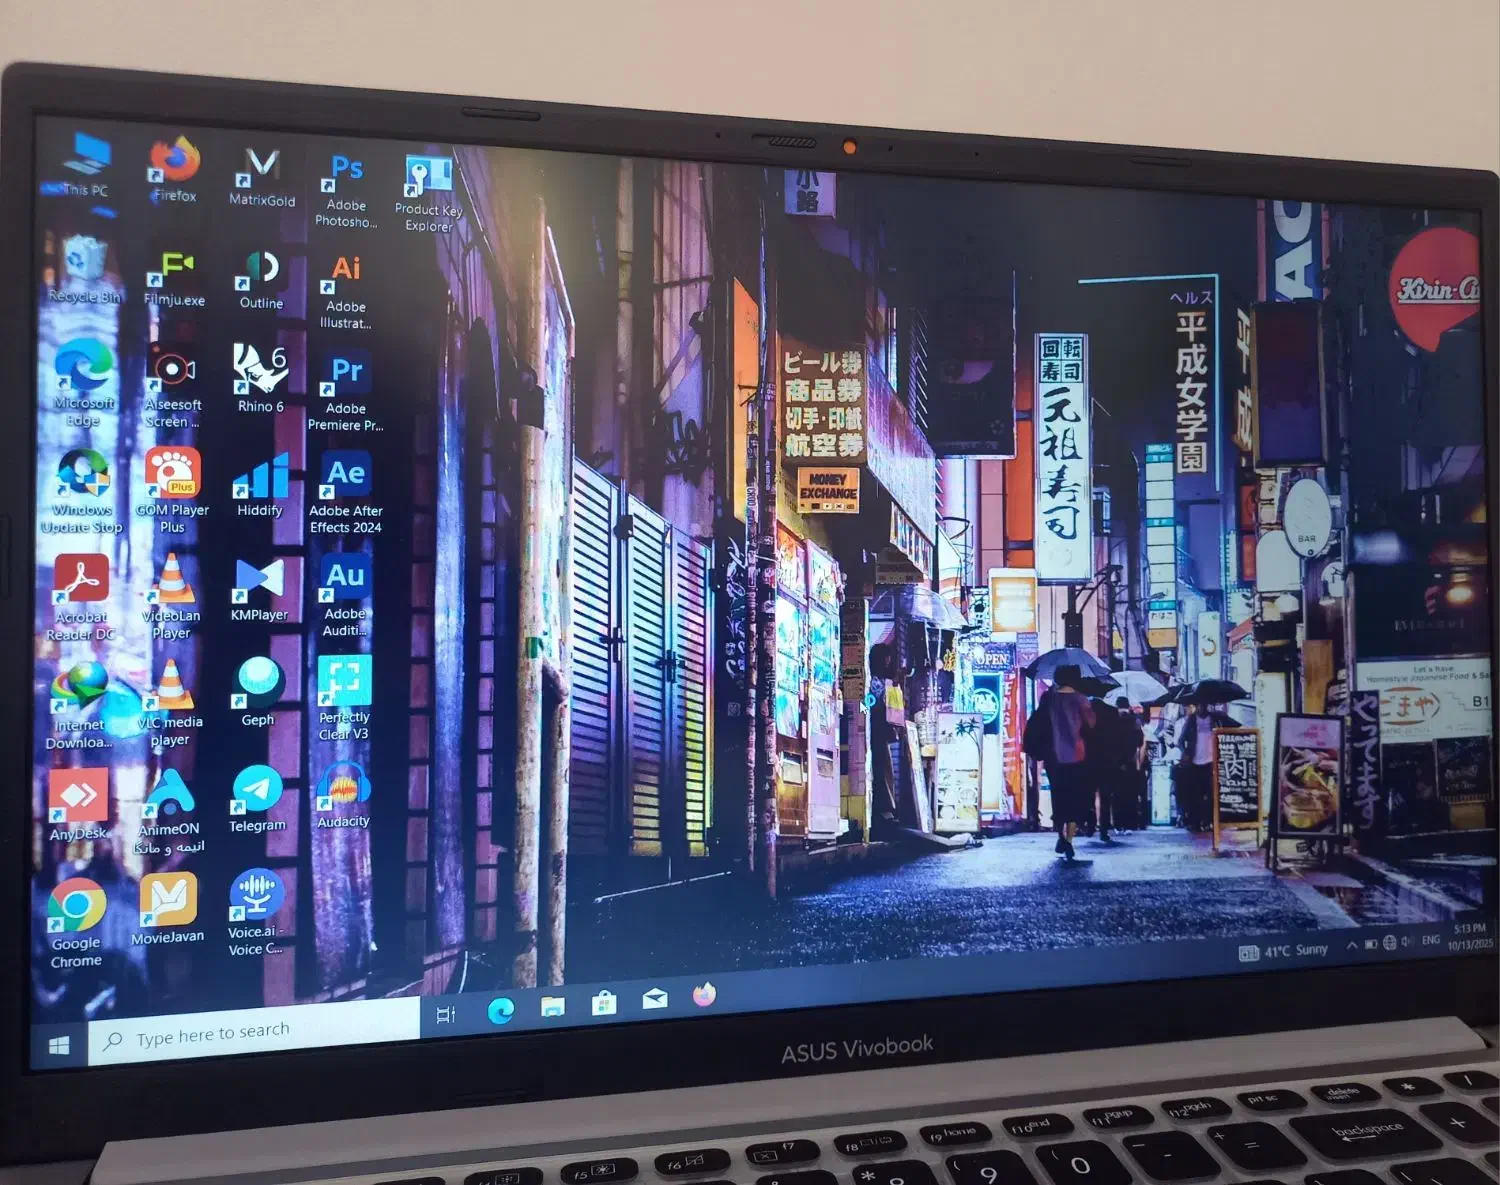Open Task View from the taskbar

(446, 1015)
